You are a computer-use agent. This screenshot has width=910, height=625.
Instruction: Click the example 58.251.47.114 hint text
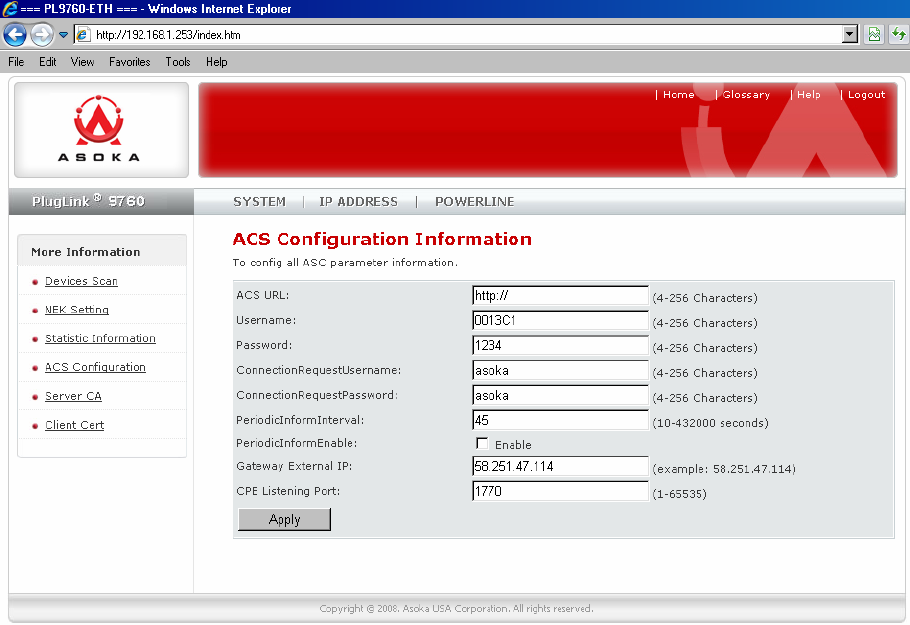point(724,469)
